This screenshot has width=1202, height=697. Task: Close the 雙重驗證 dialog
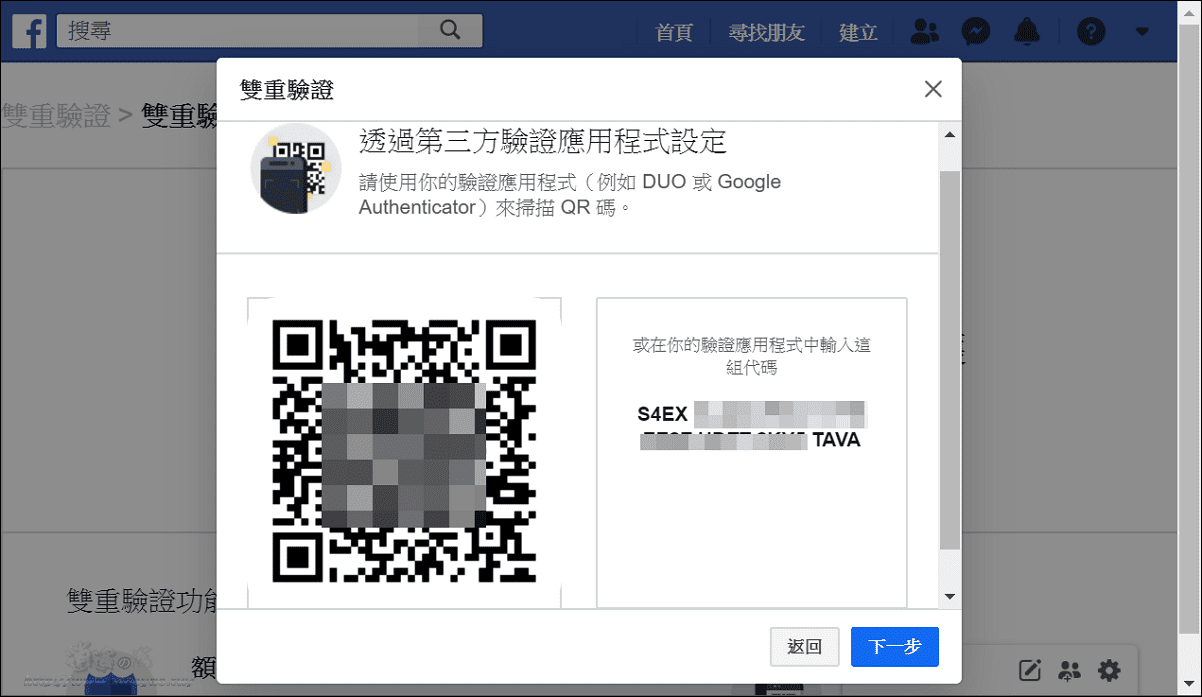point(933,89)
